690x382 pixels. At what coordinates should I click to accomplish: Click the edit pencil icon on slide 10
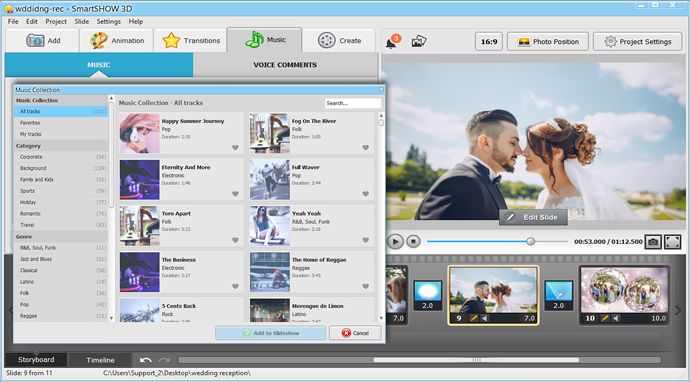point(605,318)
